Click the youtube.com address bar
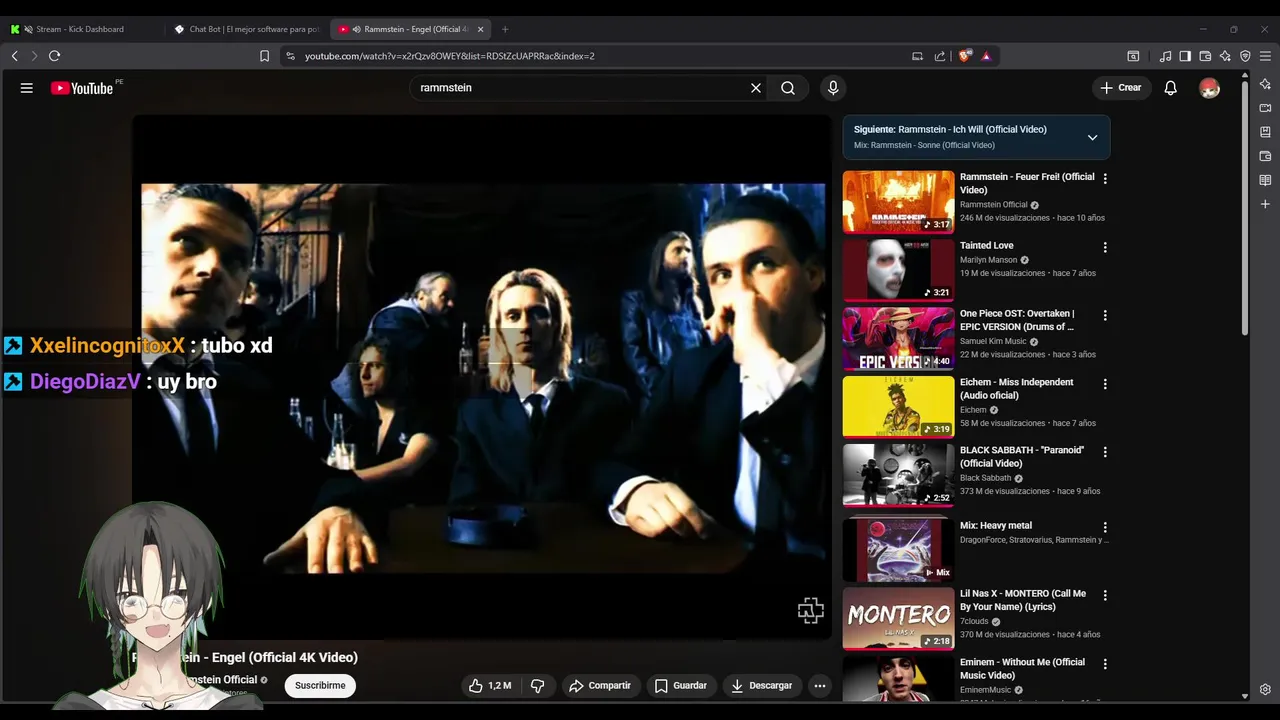Screen dimensions: 1280x720 (600, 56)
